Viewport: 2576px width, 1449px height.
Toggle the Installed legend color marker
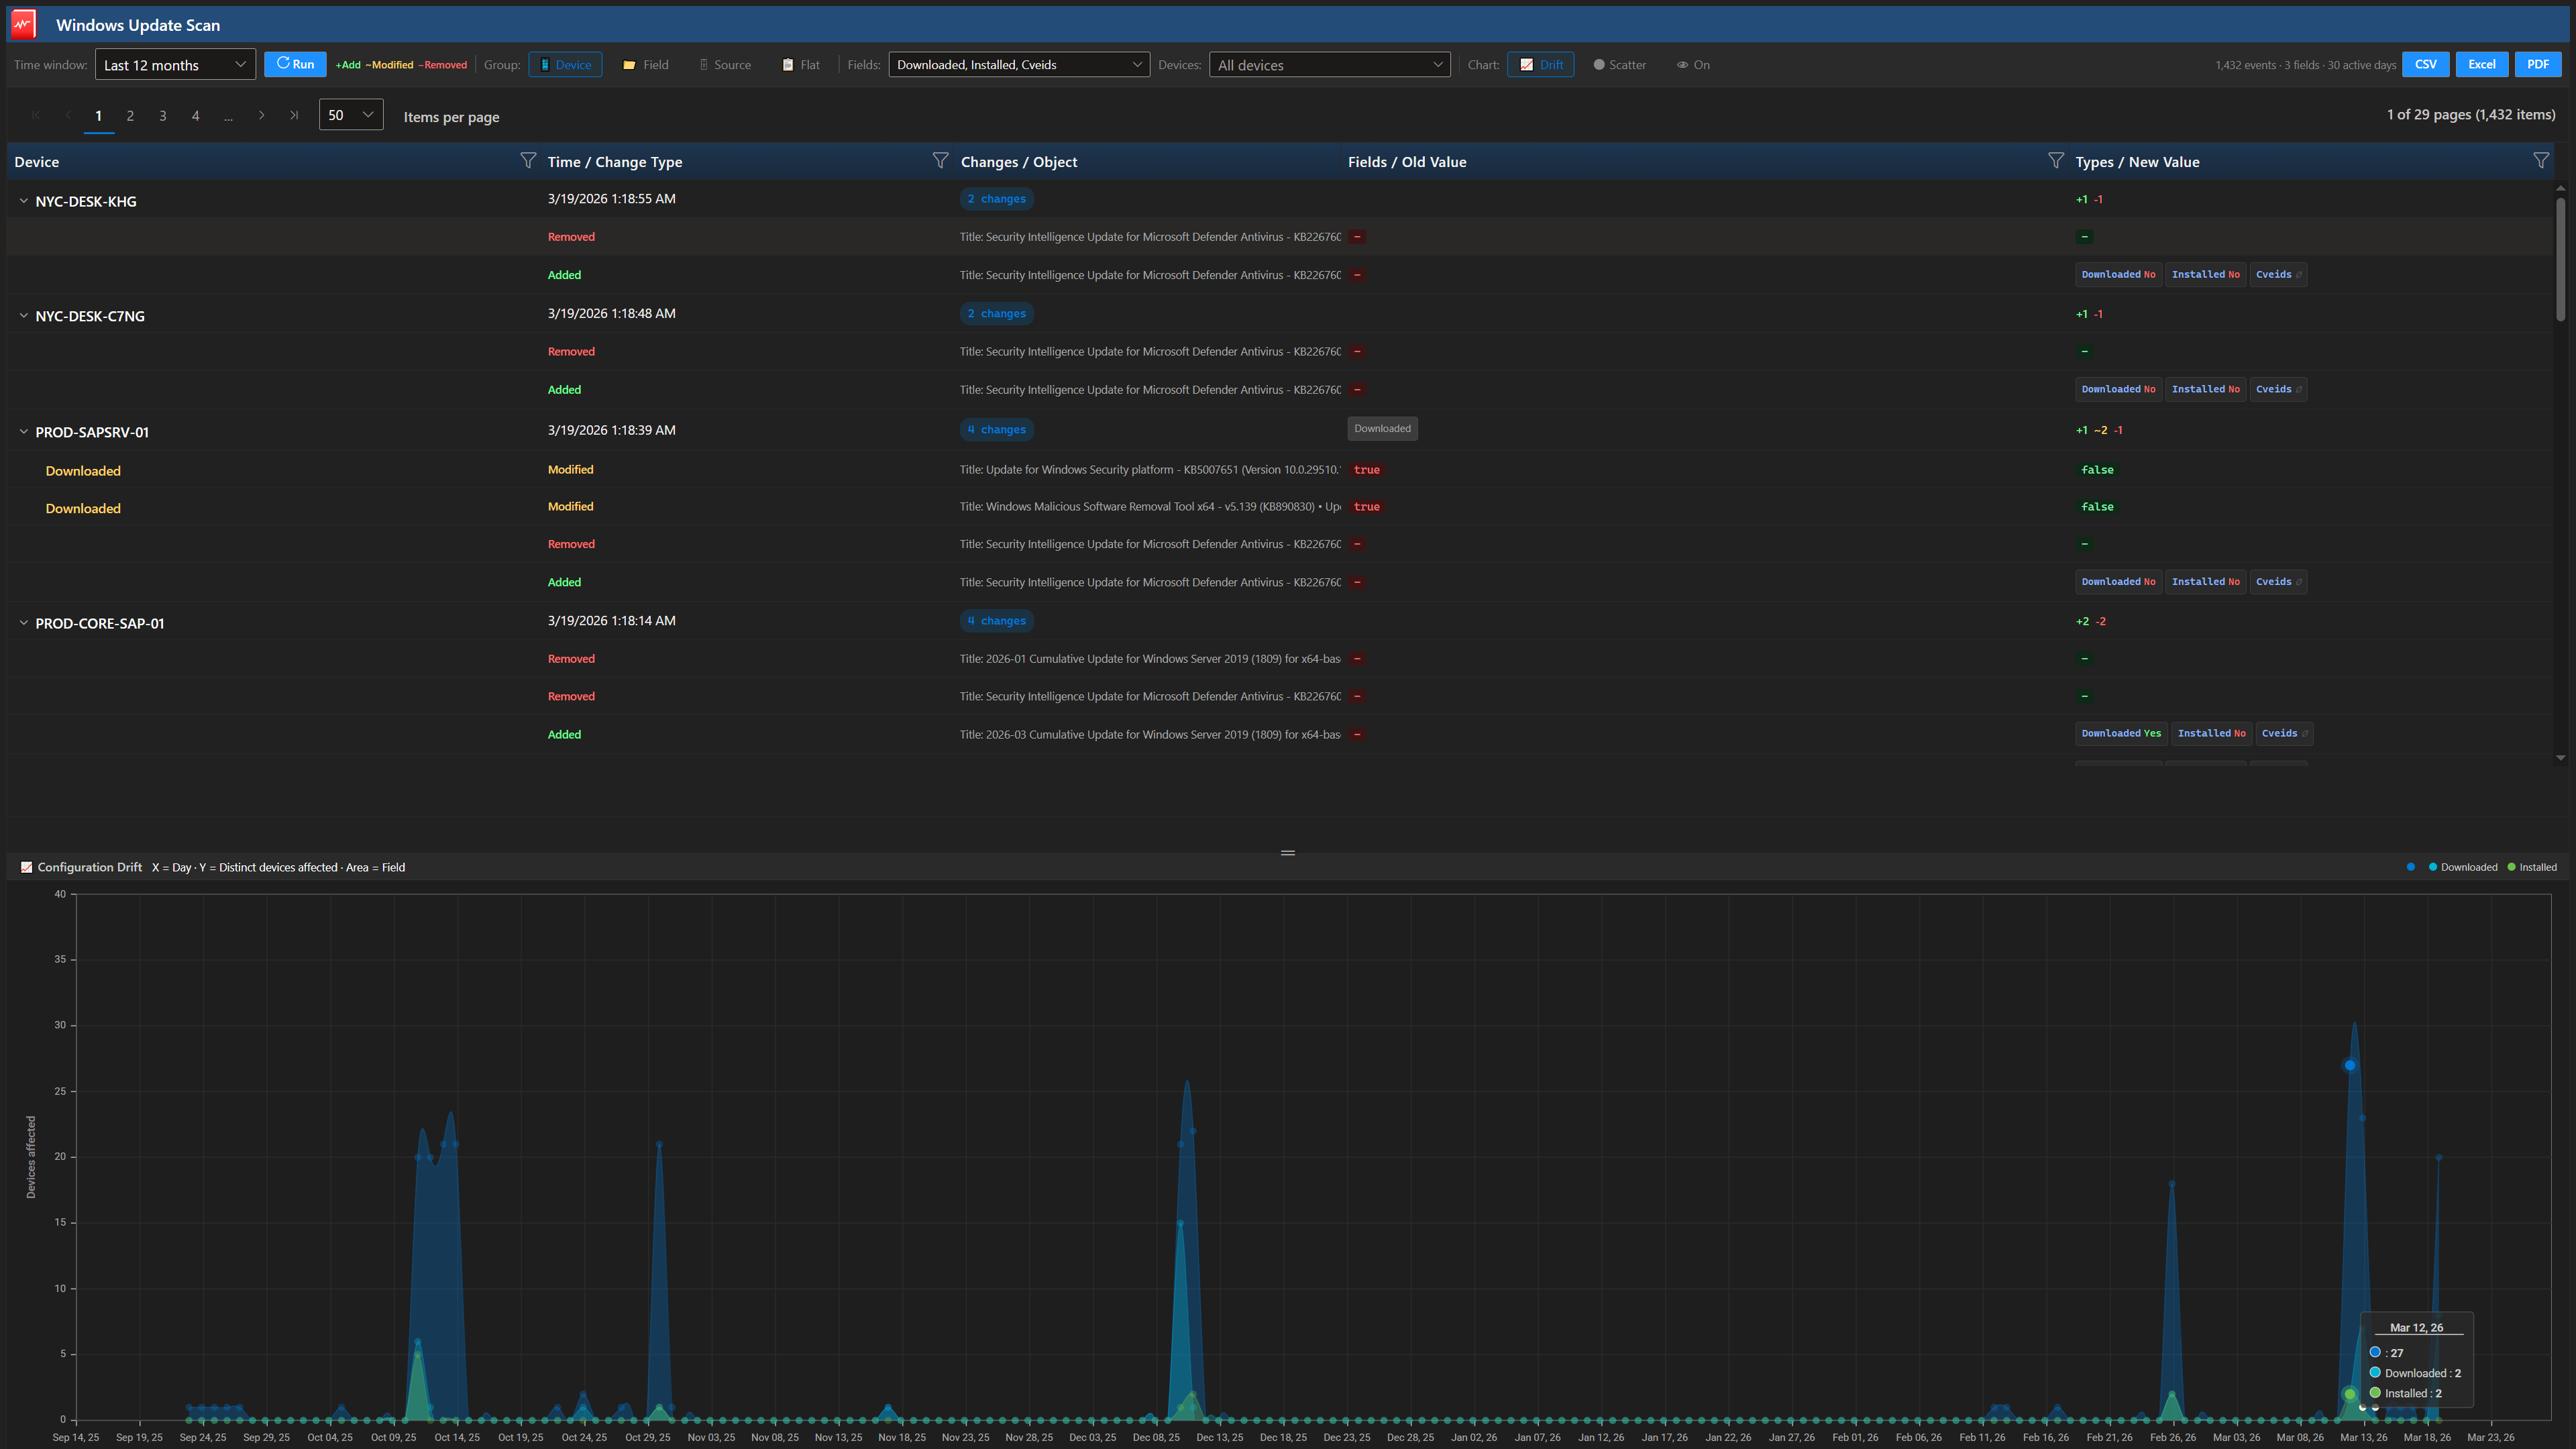[2511, 867]
